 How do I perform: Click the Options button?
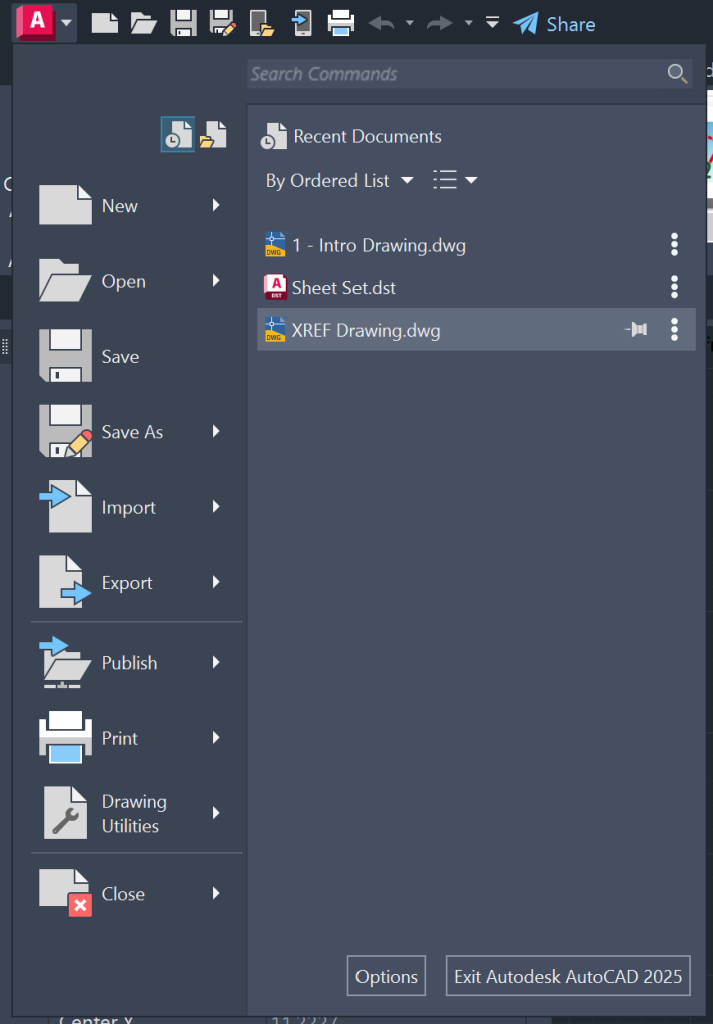(386, 976)
